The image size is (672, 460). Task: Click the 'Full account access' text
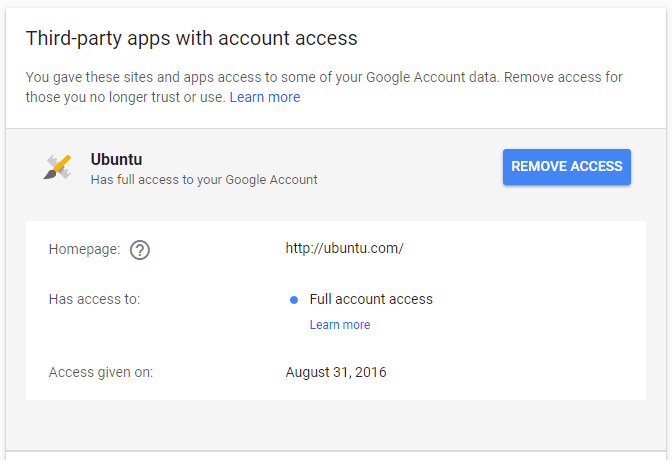click(x=371, y=299)
